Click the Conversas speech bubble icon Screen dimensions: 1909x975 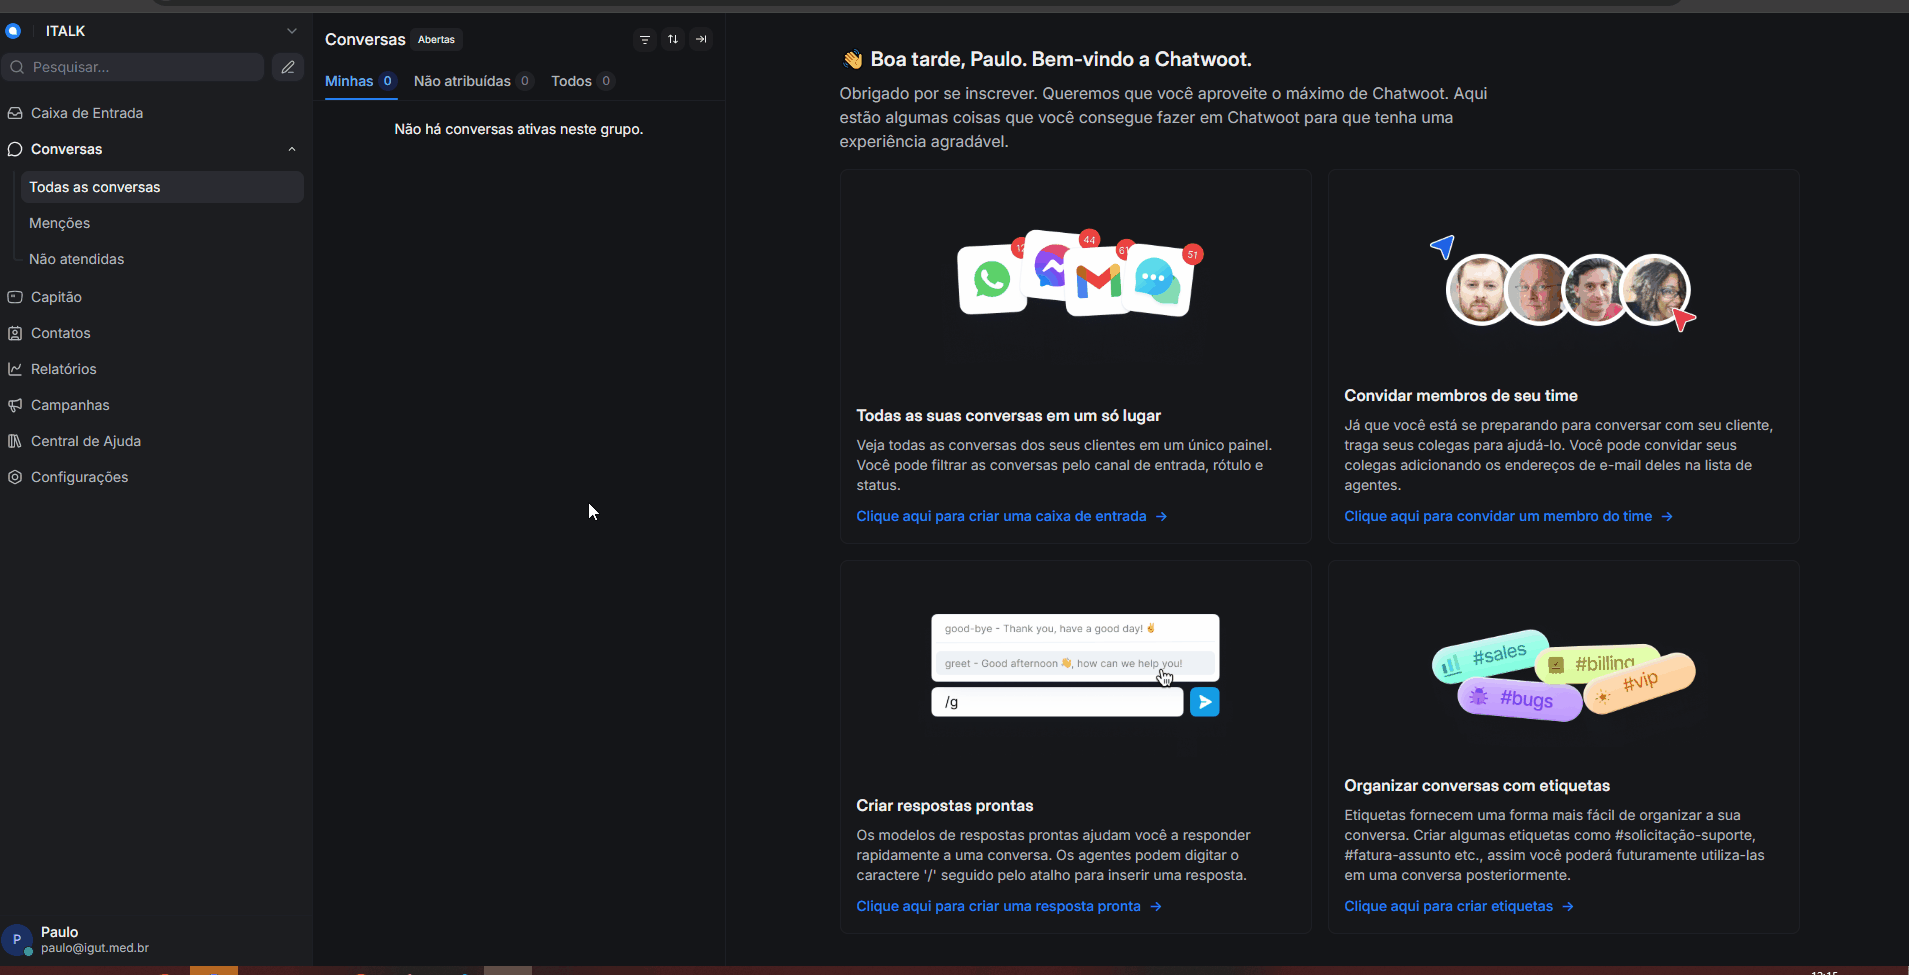15,149
